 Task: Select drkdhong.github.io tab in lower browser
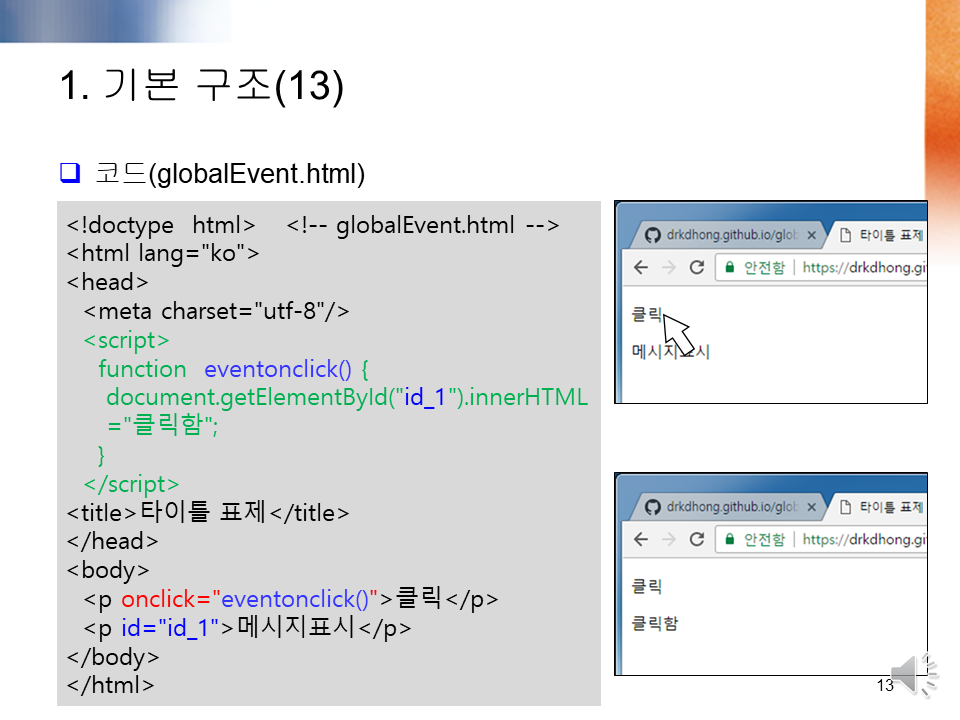point(730,507)
